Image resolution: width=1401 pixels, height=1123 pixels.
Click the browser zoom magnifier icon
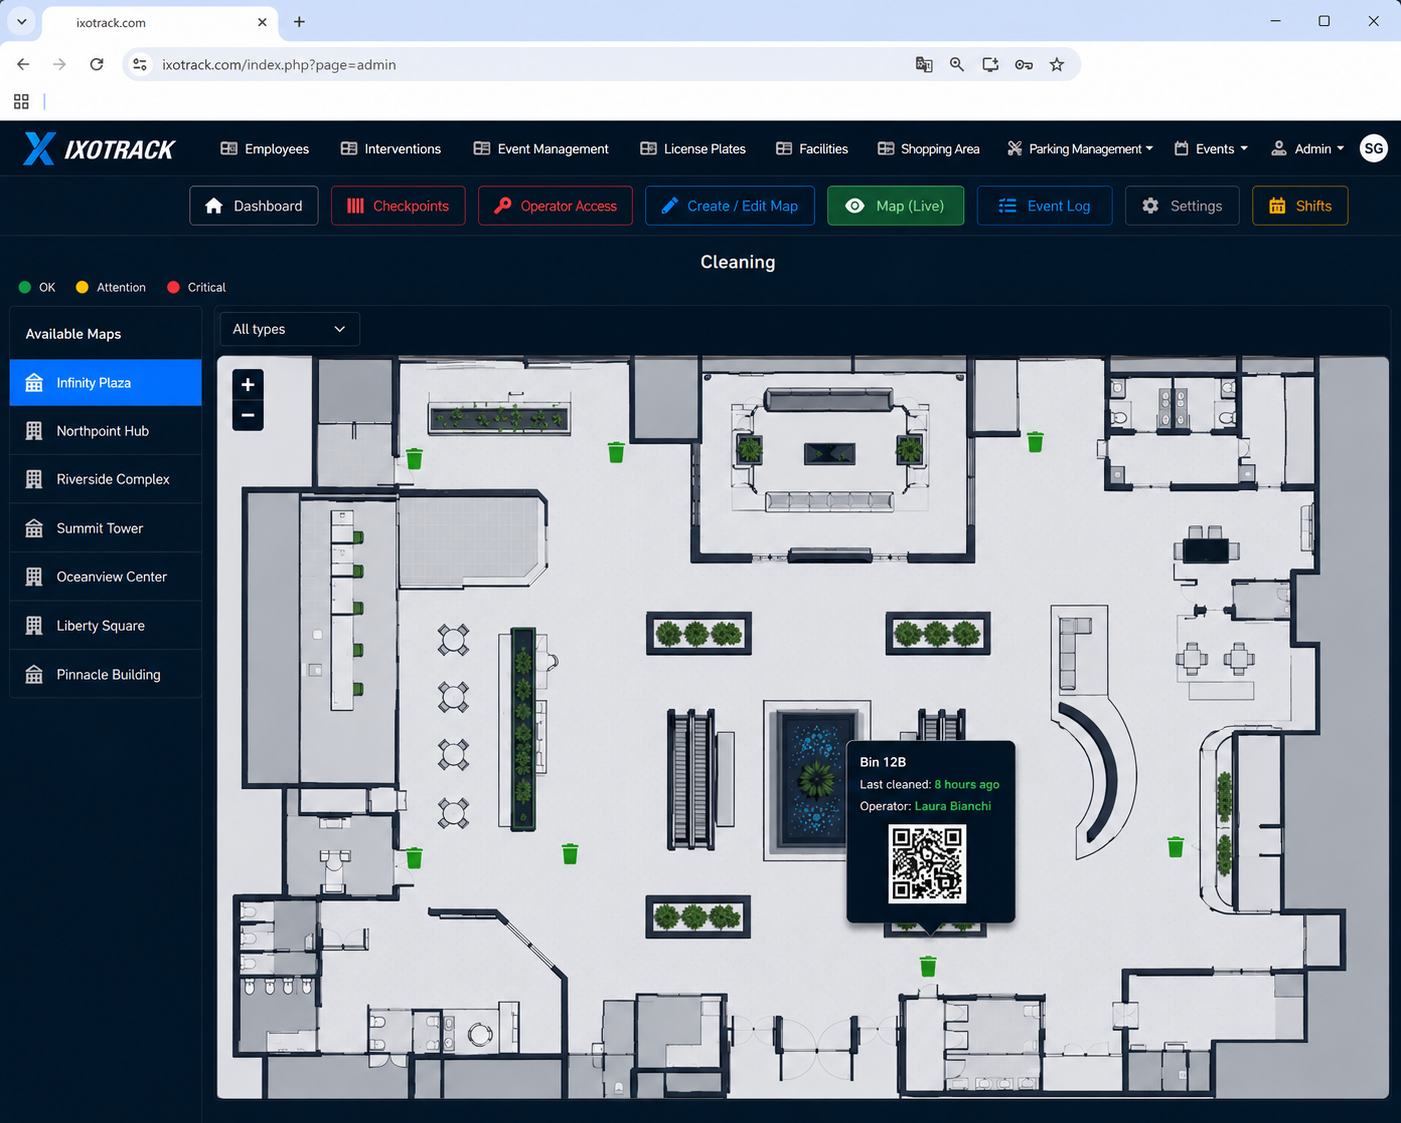click(x=957, y=64)
